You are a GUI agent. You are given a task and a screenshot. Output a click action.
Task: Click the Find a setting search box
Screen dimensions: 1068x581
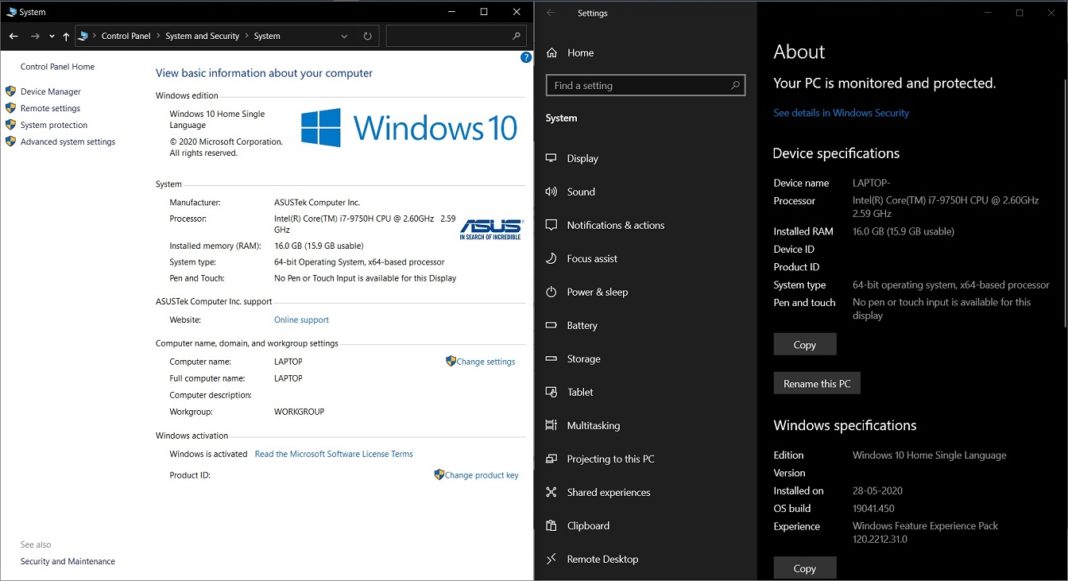pyautogui.click(x=645, y=85)
